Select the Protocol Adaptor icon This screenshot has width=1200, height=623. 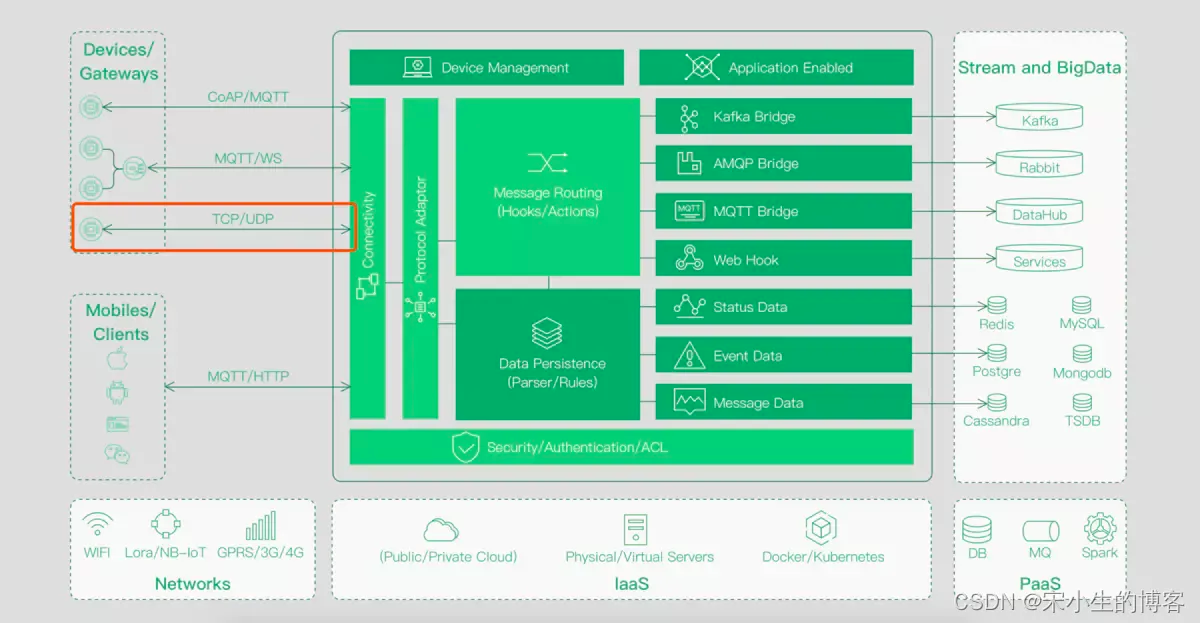pyautogui.click(x=420, y=308)
